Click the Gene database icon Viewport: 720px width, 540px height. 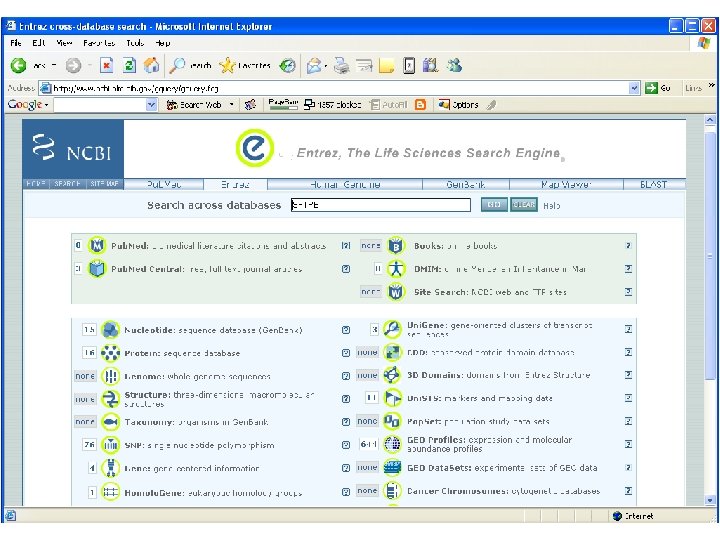click(x=110, y=468)
